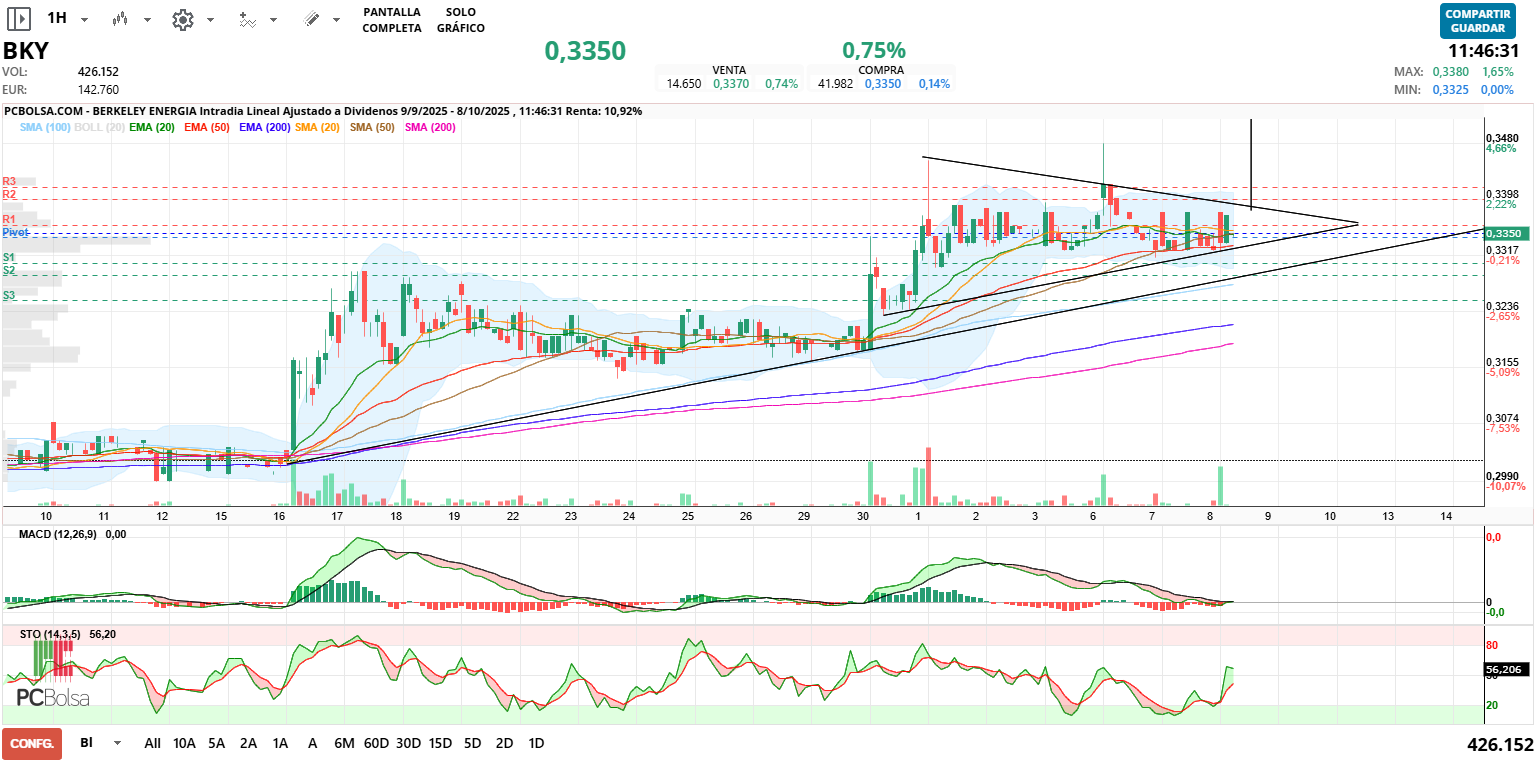The width and height of the screenshot is (1536, 766).
Task: Click the add indicator icon
Action: click(x=248, y=19)
